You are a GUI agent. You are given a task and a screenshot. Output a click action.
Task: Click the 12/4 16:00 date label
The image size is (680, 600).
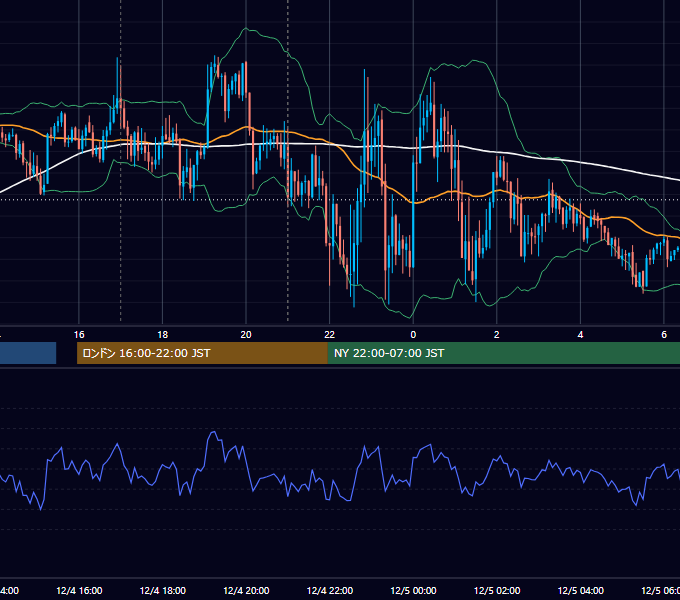click(x=79, y=591)
